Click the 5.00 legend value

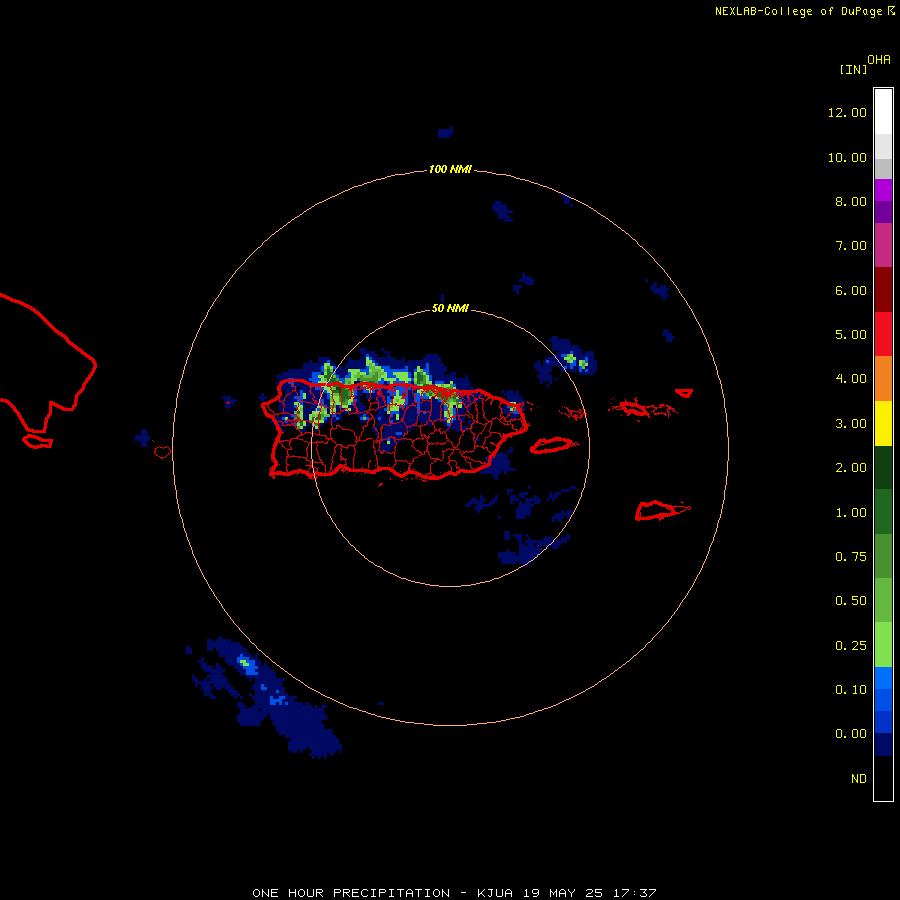coord(851,335)
